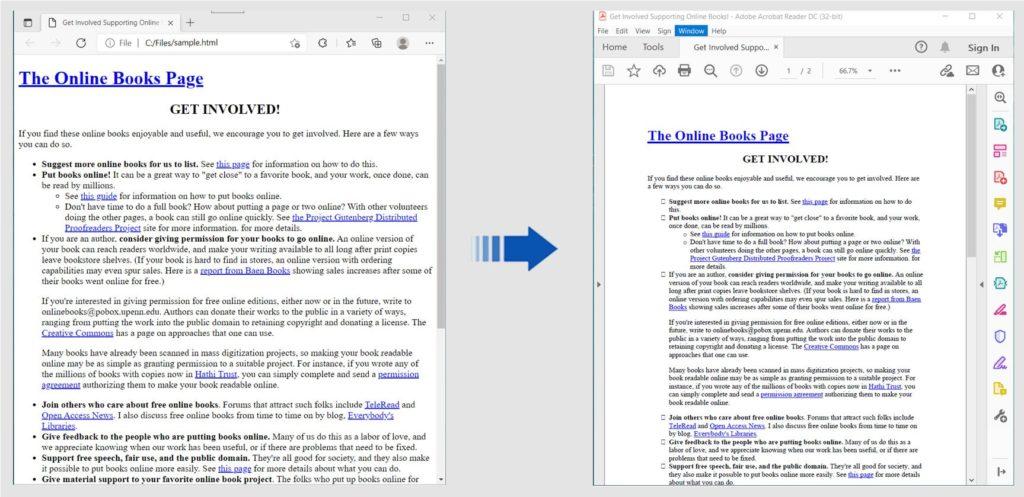The height and width of the screenshot is (497, 1024).
Task: Open browser Collections icon
Action: click(x=376, y=43)
